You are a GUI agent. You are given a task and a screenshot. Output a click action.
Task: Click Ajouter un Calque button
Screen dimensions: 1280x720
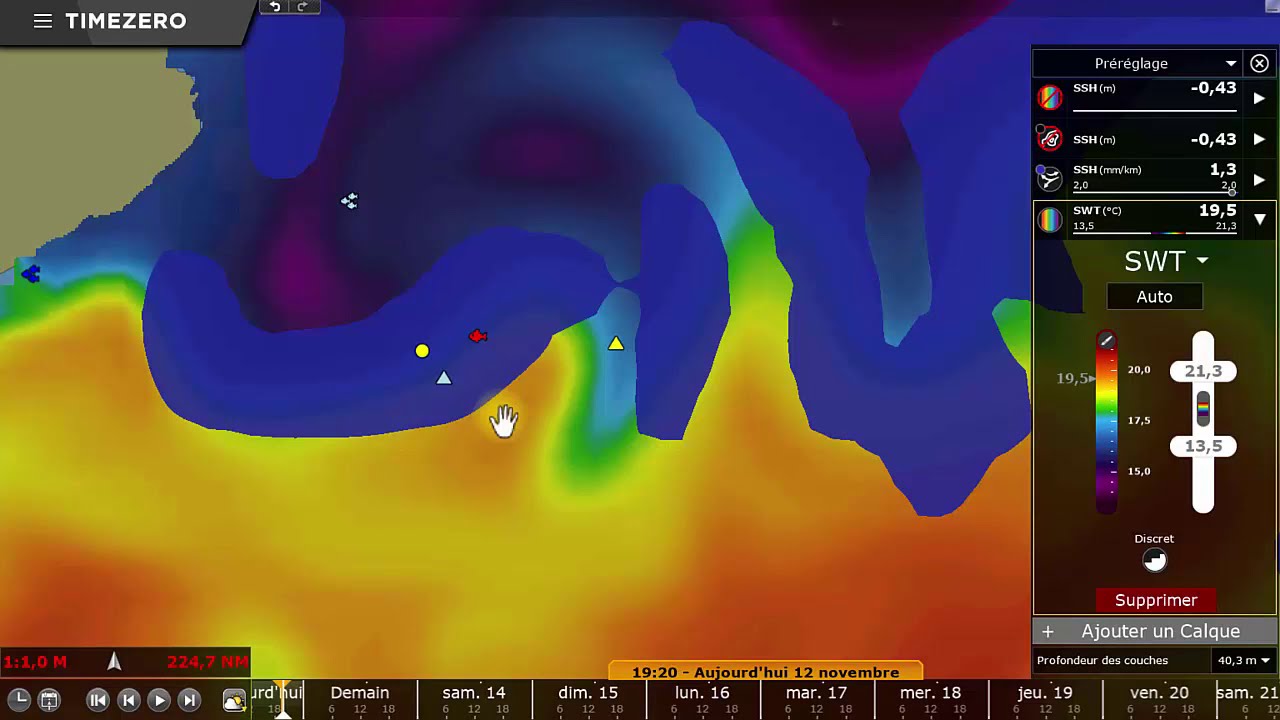[1156, 631]
